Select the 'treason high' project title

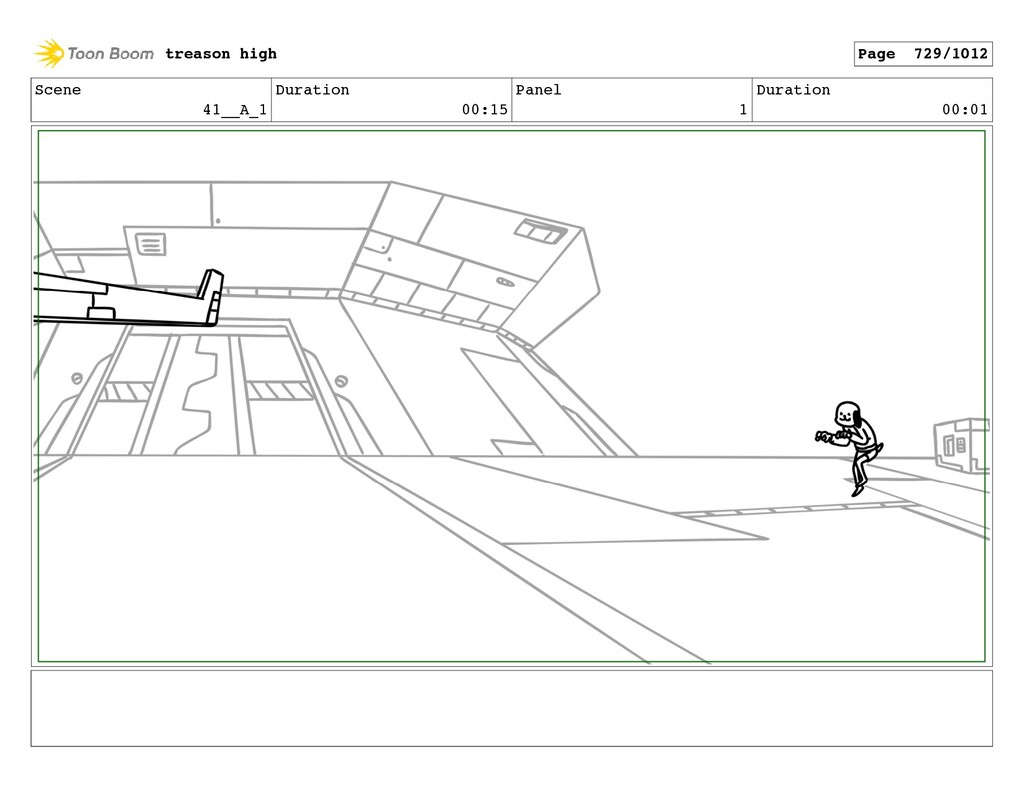click(221, 54)
